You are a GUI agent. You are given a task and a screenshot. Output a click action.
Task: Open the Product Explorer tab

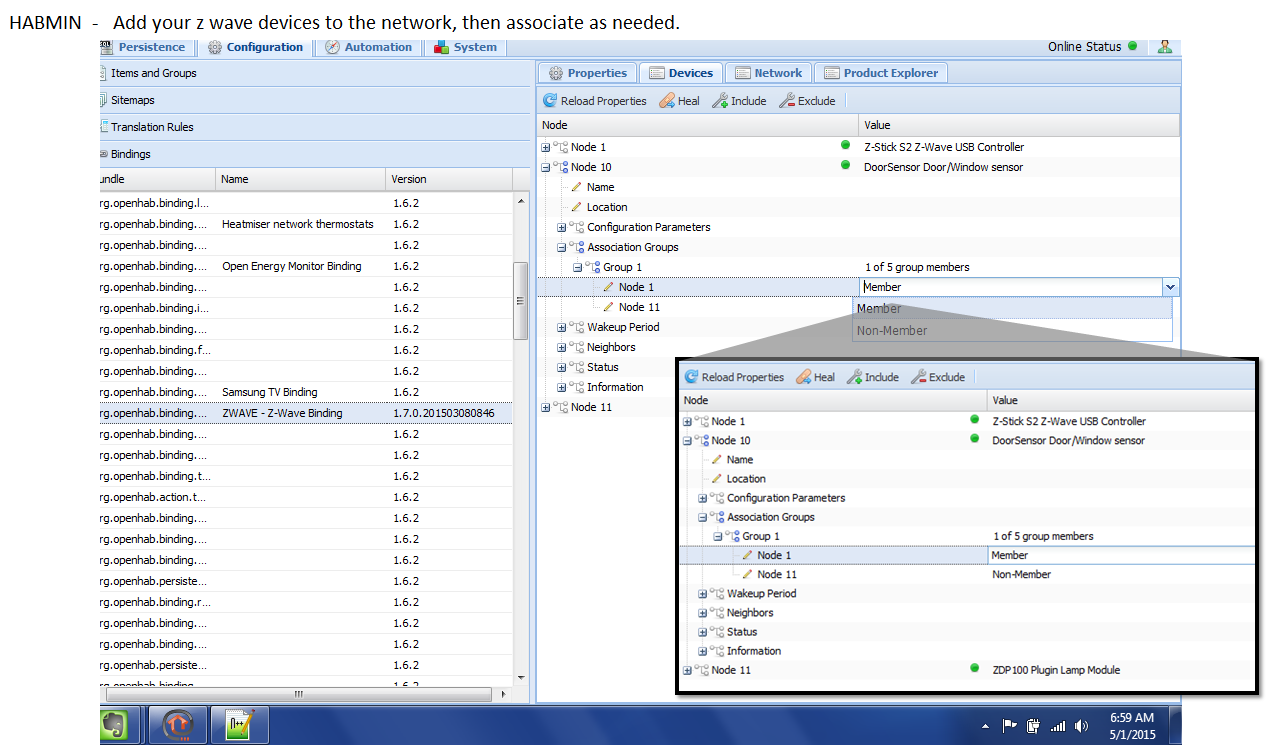[881, 73]
